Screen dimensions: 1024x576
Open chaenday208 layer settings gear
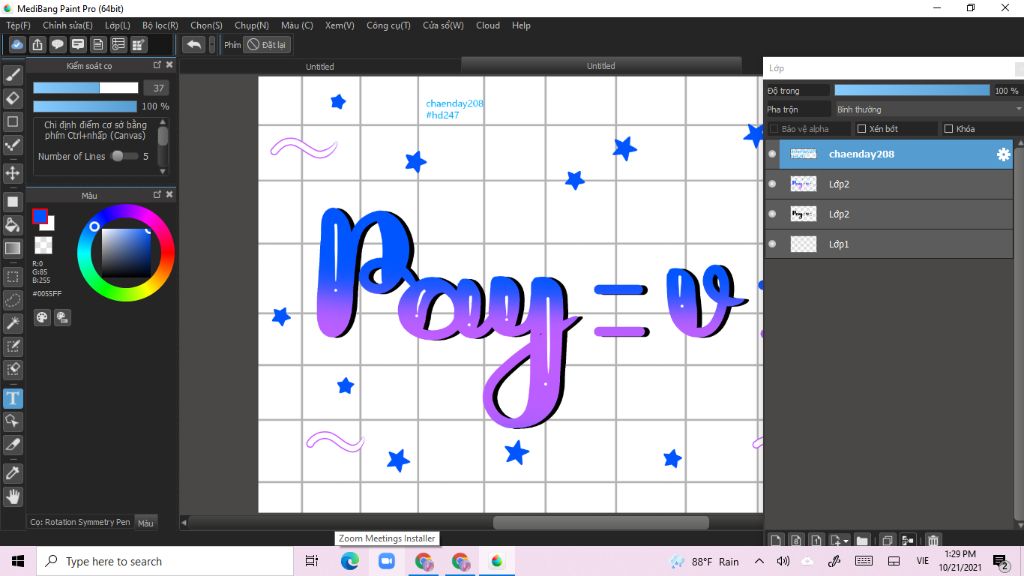(1003, 154)
